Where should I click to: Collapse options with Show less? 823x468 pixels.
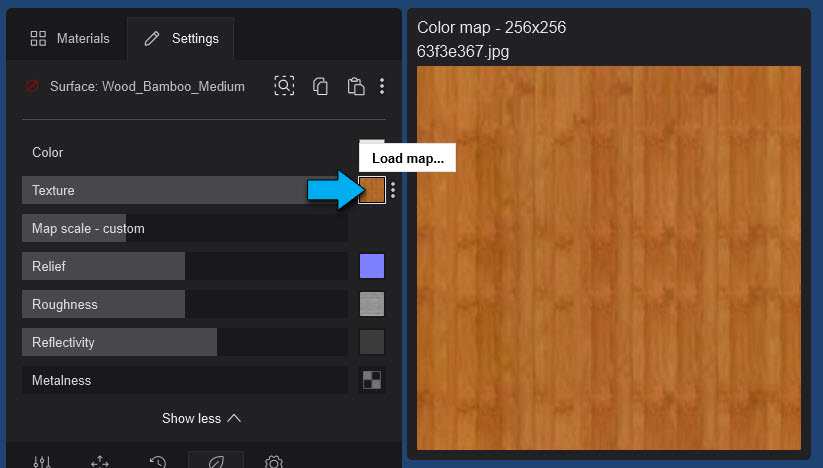click(201, 418)
